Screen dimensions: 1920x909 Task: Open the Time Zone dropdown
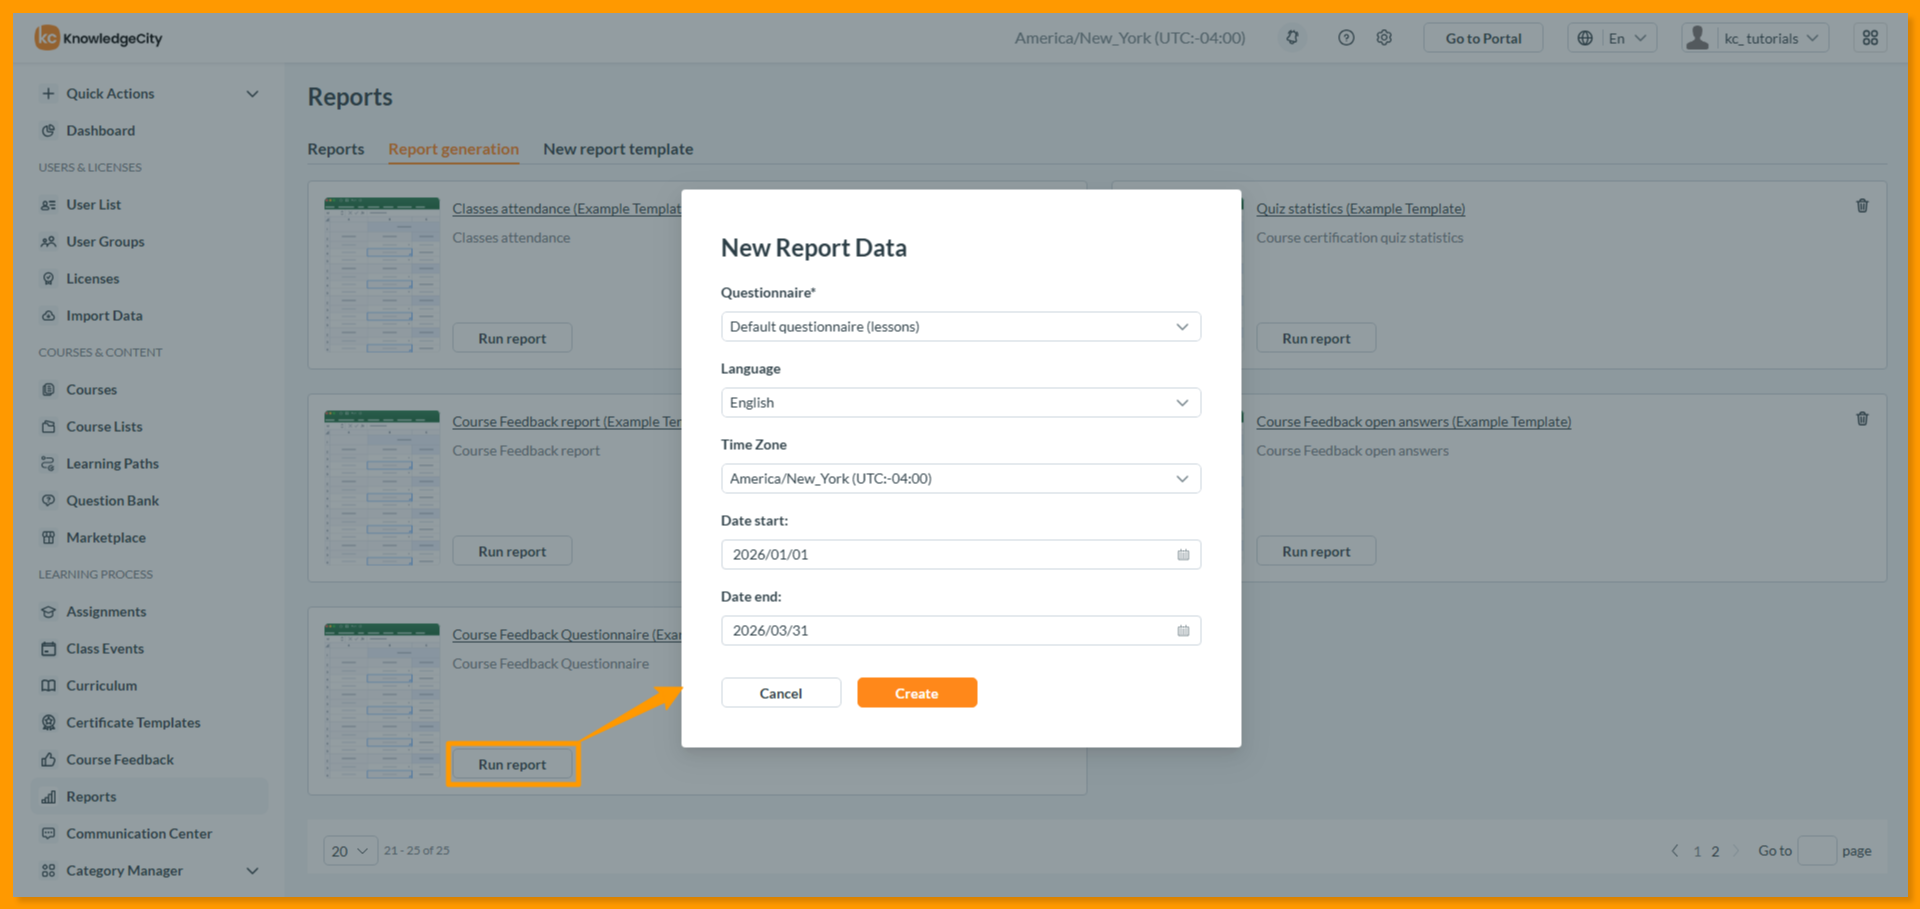point(960,479)
